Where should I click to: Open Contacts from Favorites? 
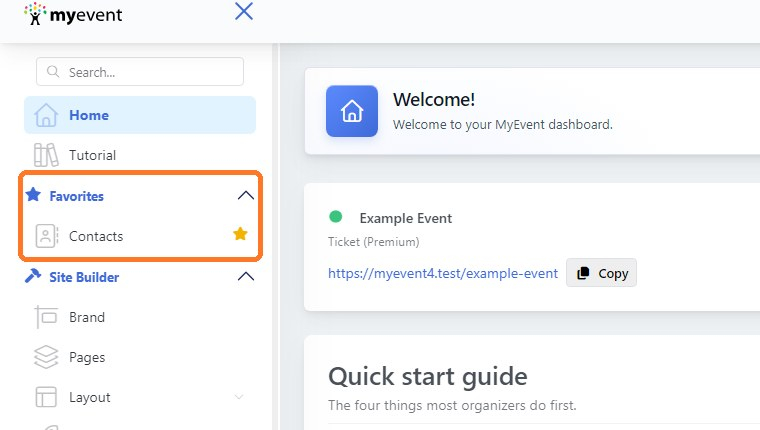coord(96,236)
